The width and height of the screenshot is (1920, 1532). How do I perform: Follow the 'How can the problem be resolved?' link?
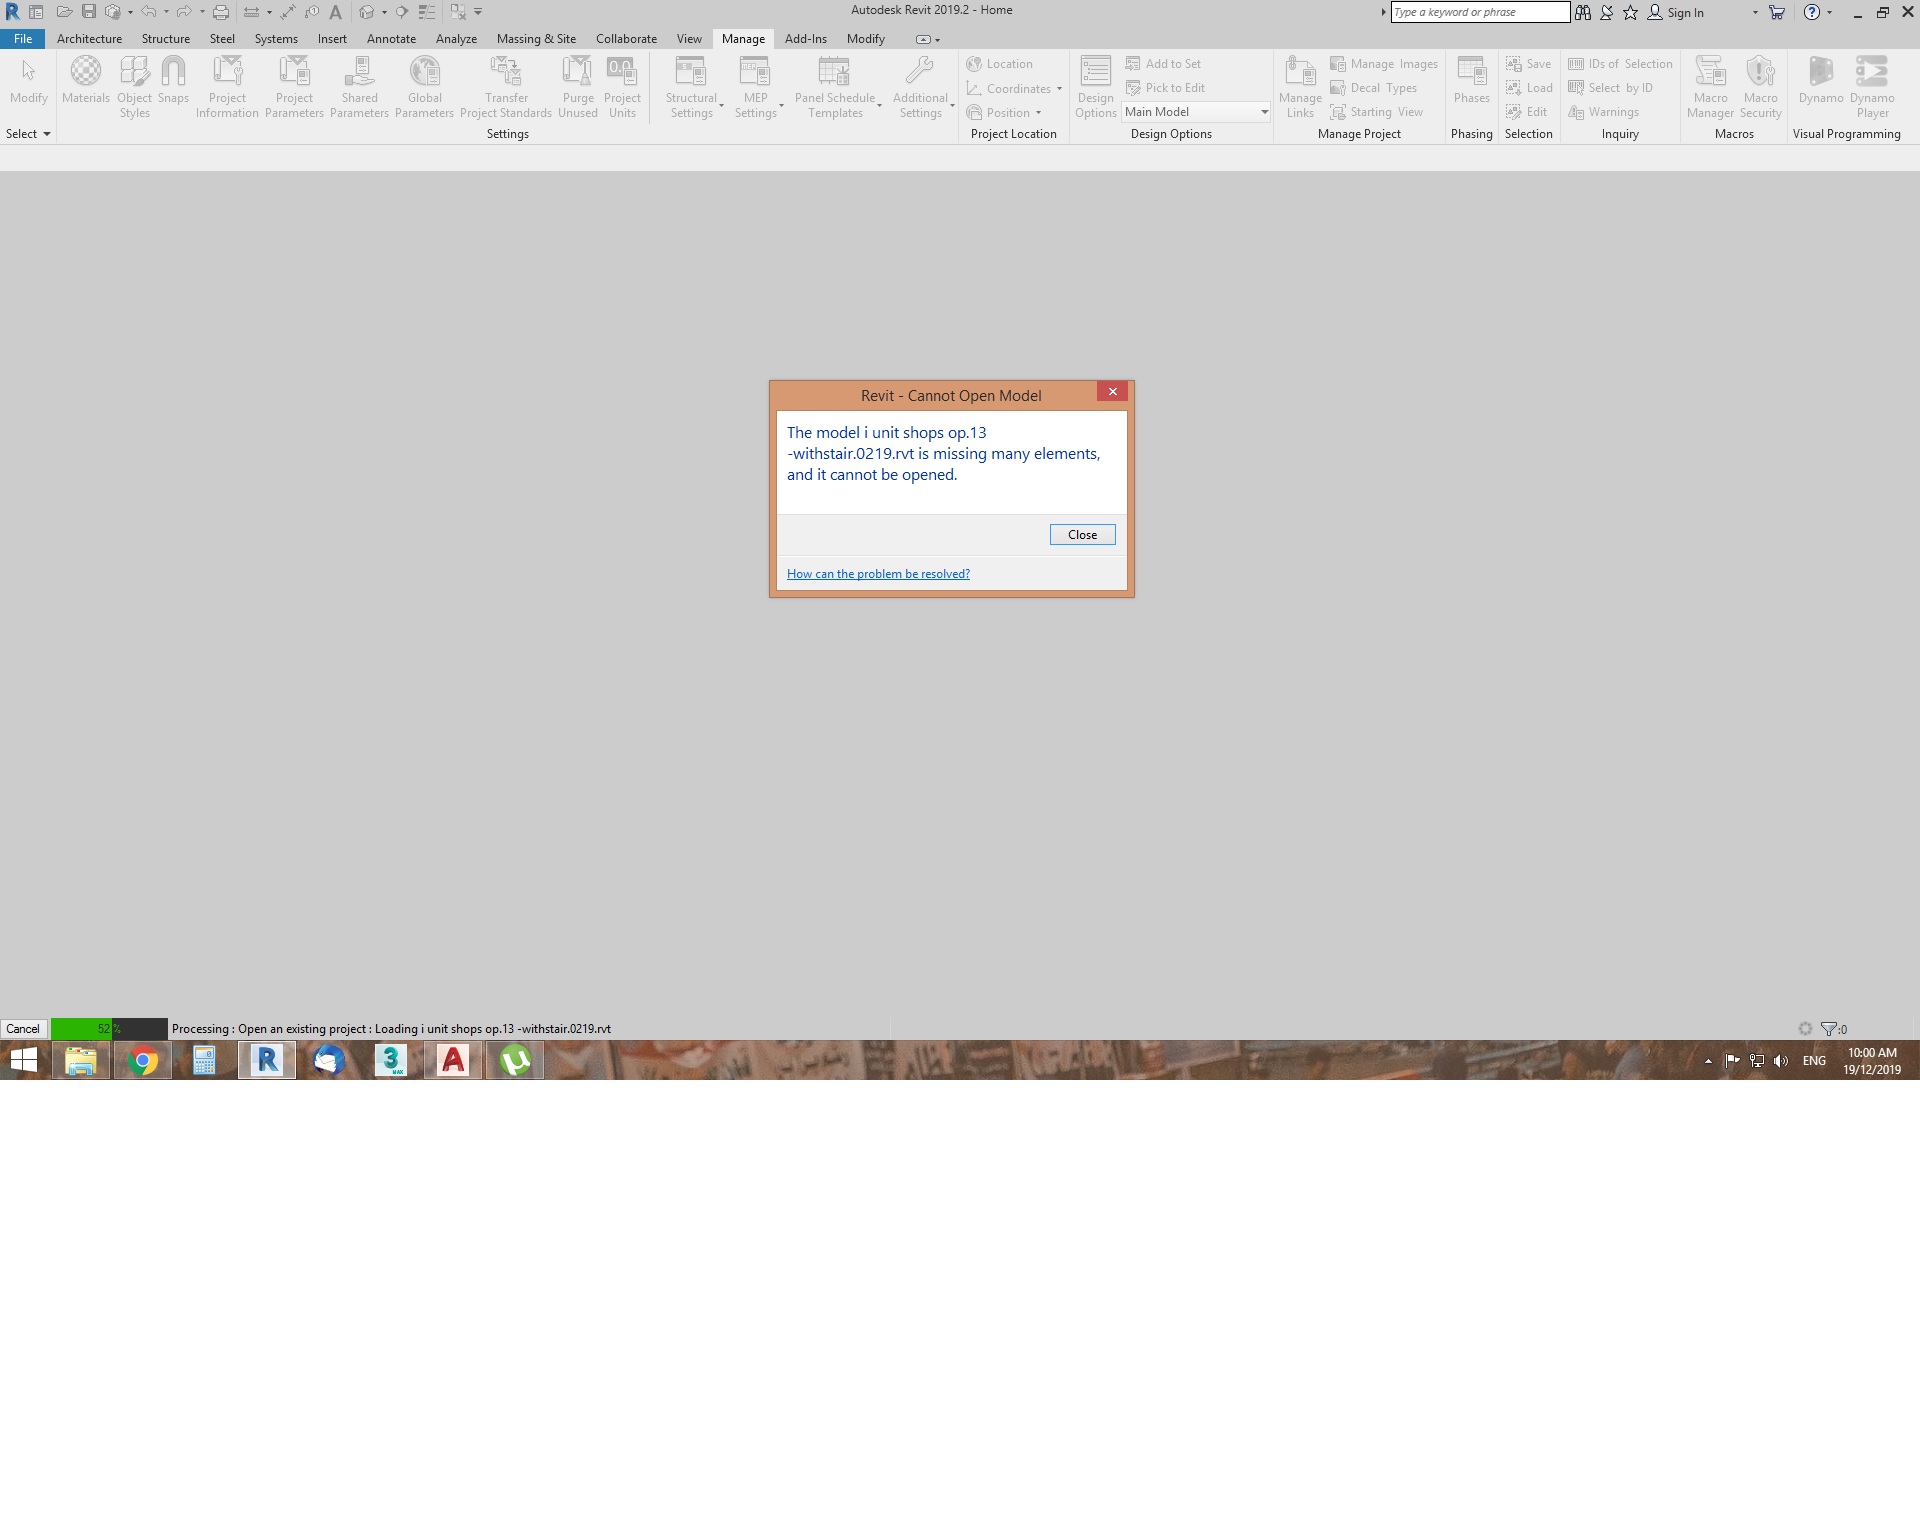(878, 574)
